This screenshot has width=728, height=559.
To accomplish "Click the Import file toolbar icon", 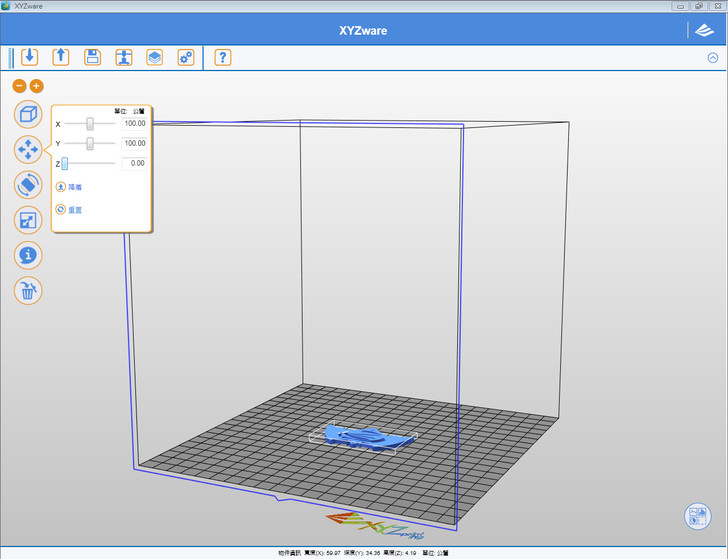I will [x=29, y=57].
